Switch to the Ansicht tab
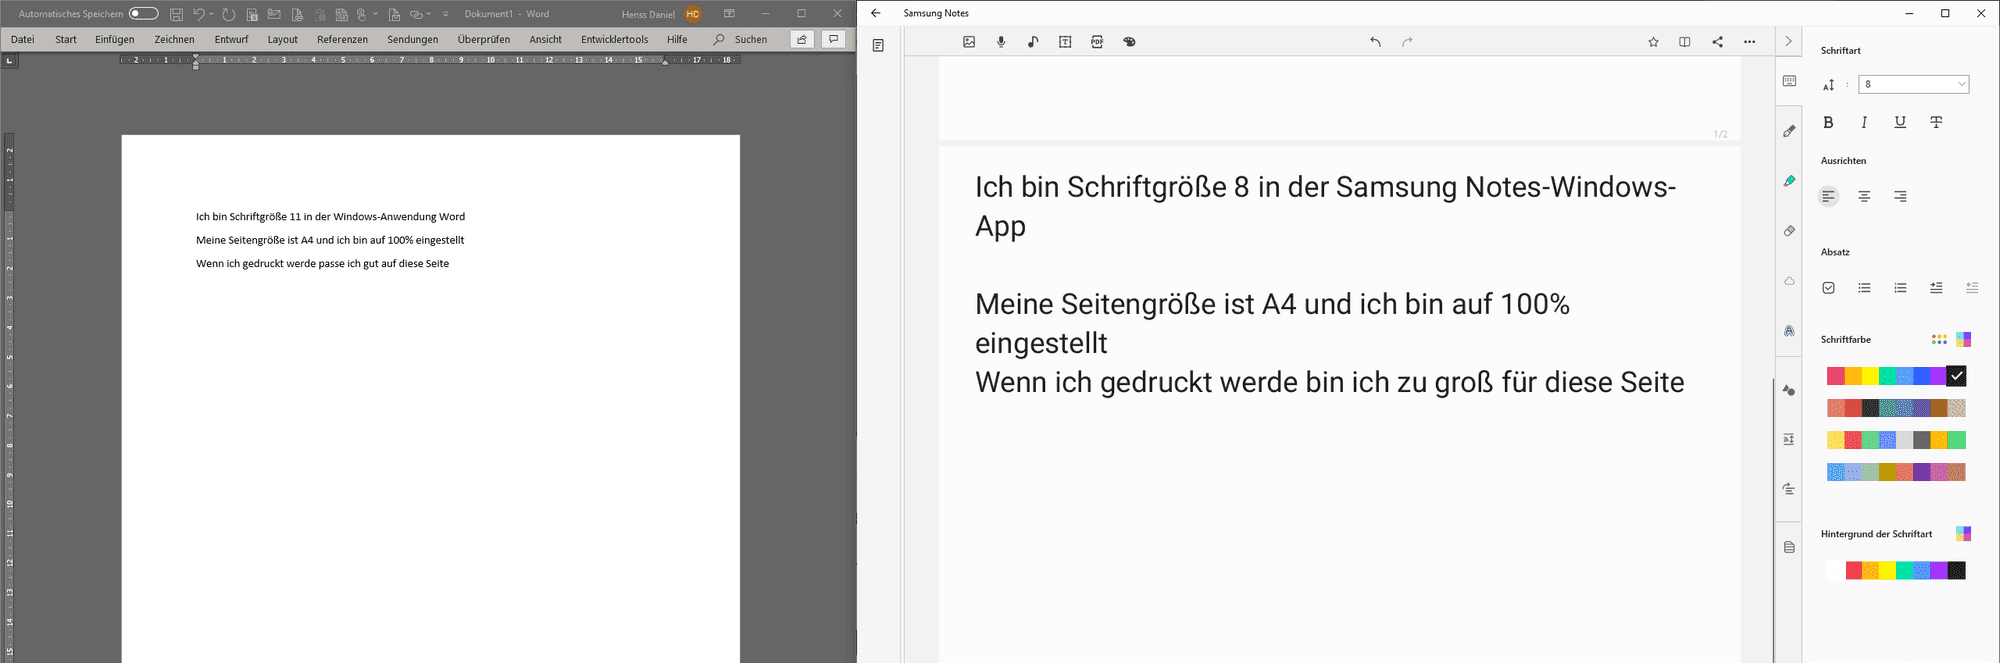Viewport: 2000px width, 663px height. click(545, 39)
